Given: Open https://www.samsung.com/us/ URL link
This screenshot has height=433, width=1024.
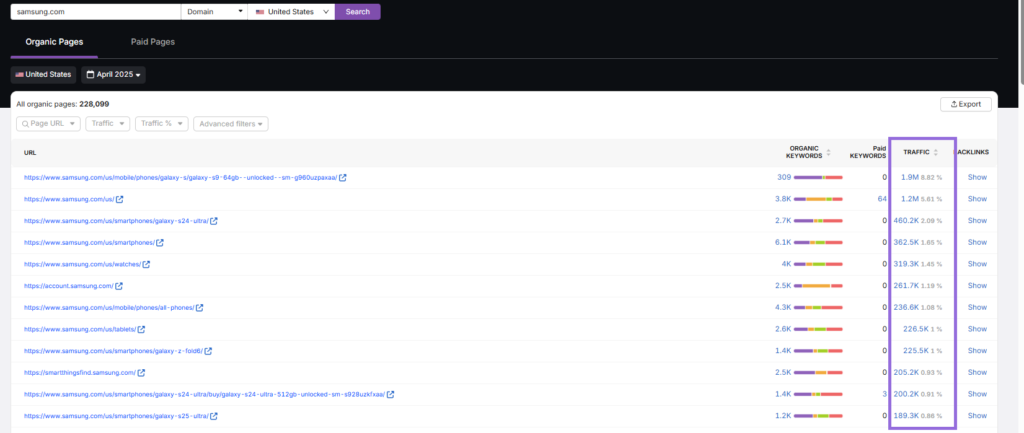Looking at the screenshot, I should point(69,199).
